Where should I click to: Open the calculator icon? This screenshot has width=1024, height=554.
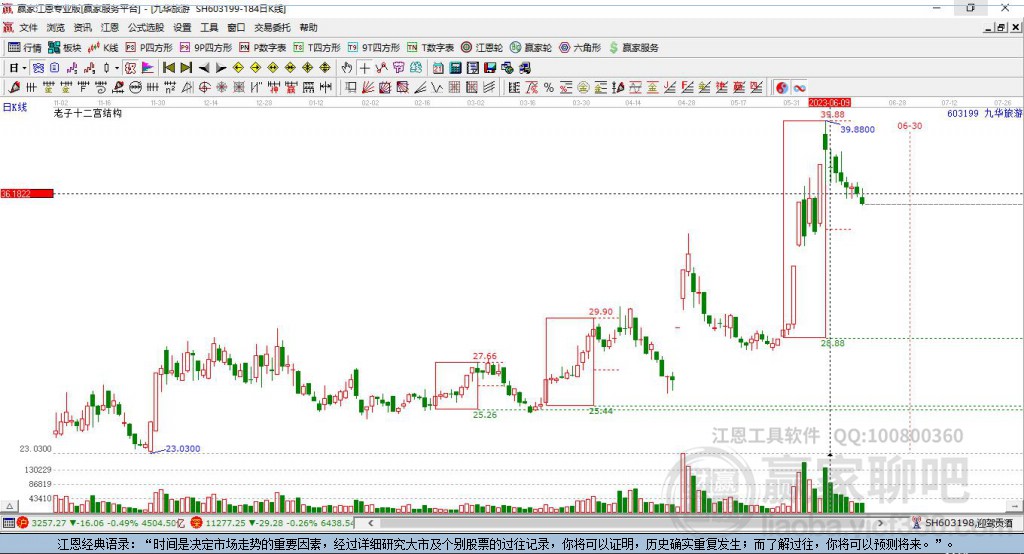(455, 68)
